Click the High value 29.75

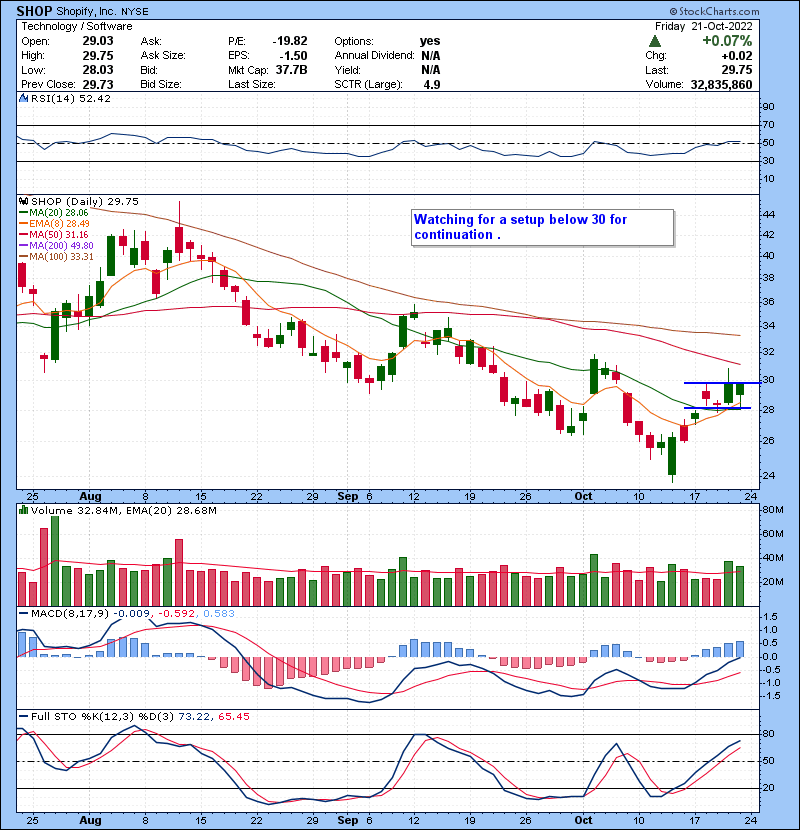click(x=98, y=55)
